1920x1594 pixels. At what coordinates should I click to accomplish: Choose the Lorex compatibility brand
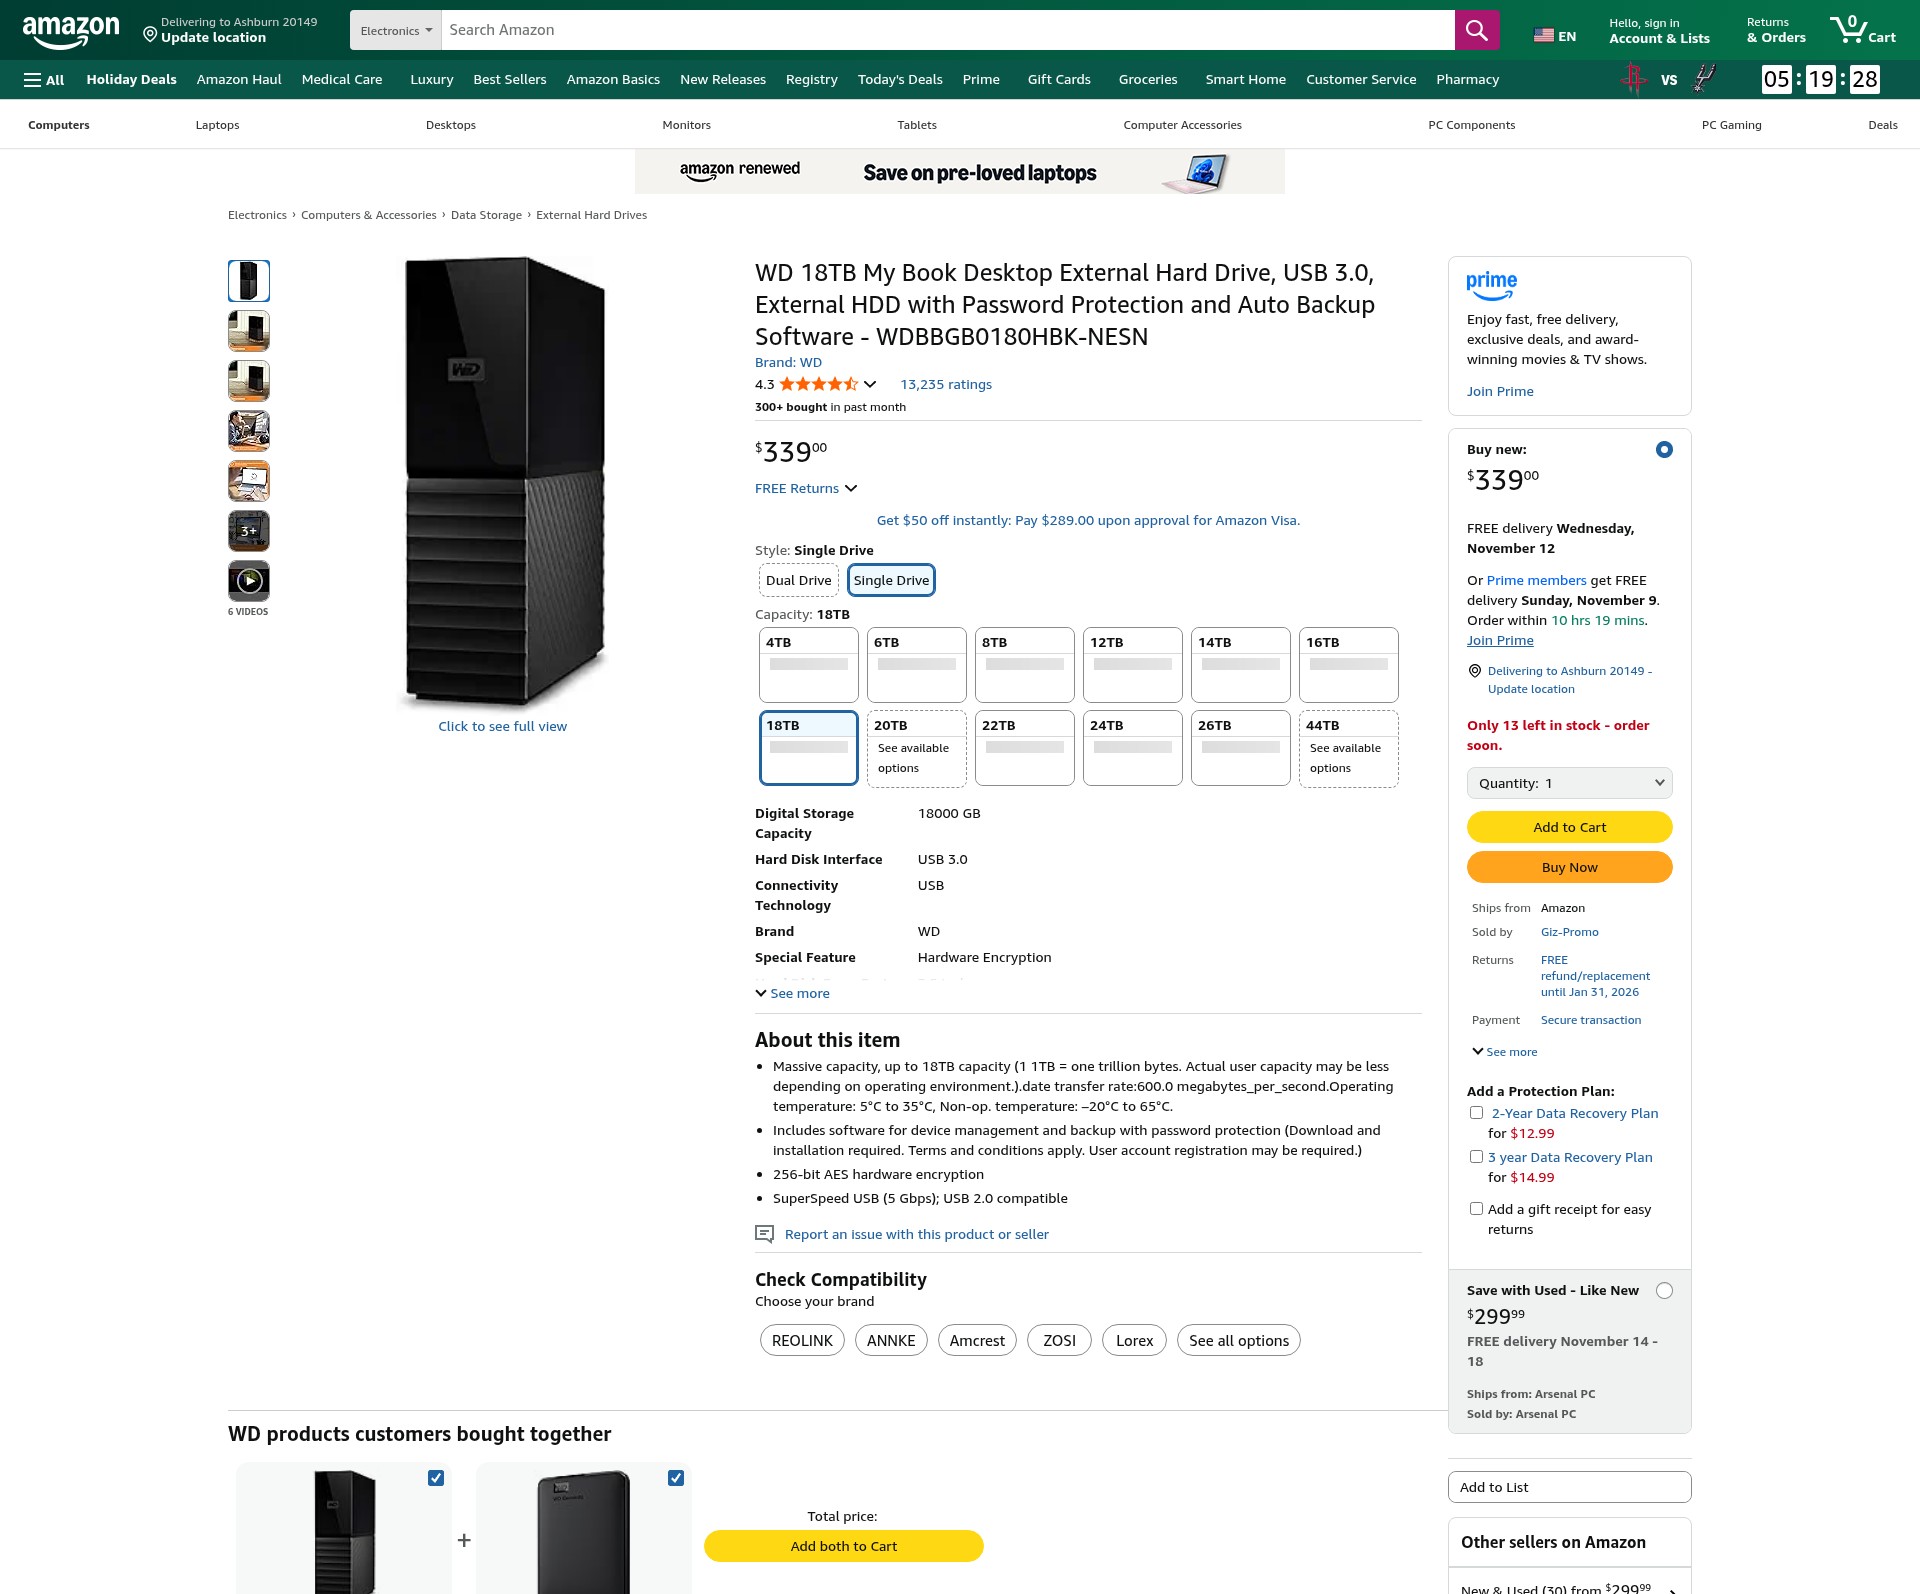[x=1134, y=1341]
